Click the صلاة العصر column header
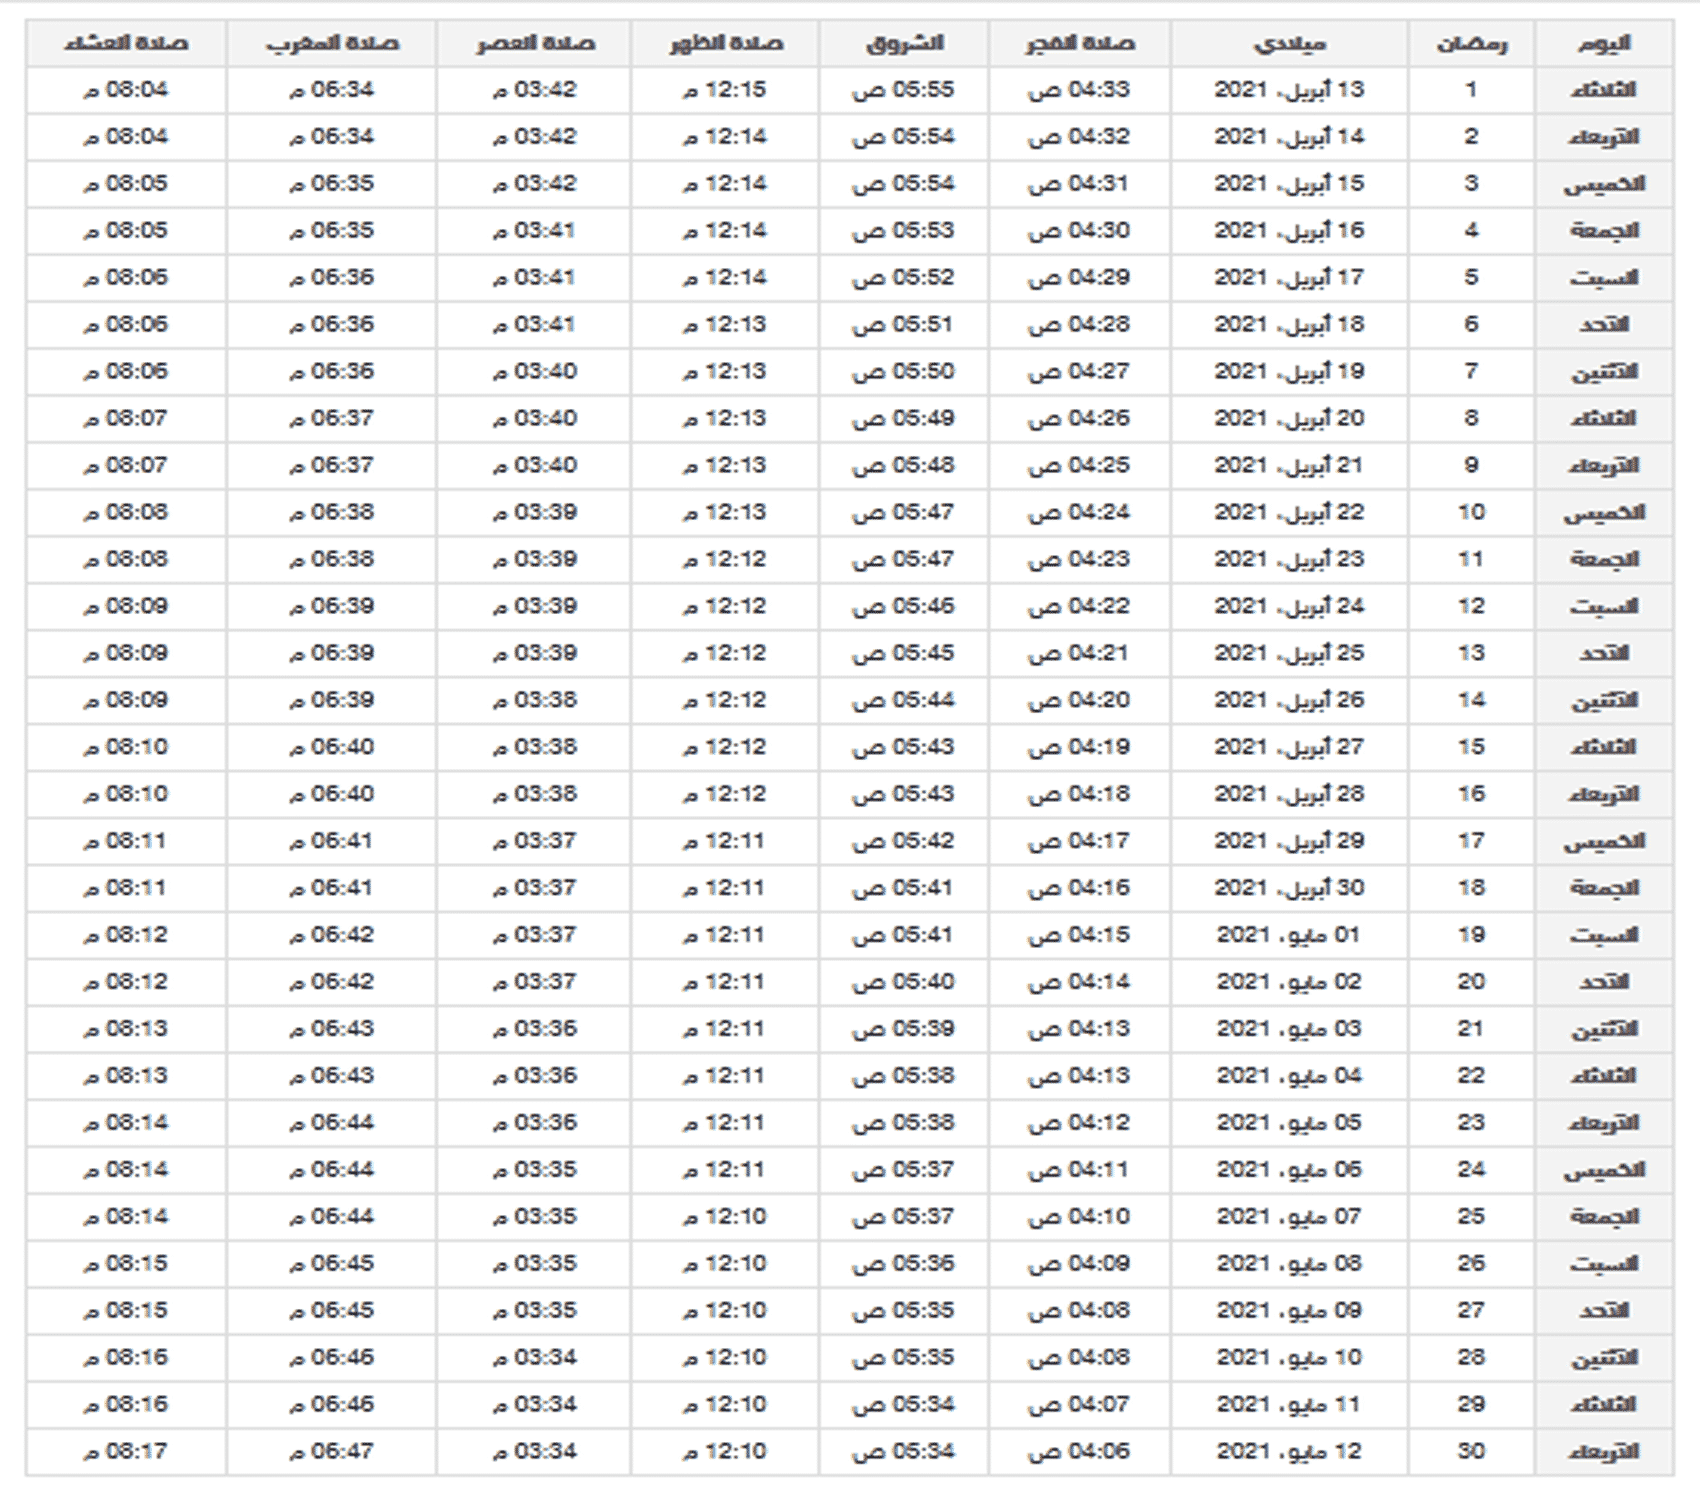Screen dimensions: 1700x1500 coord(534,43)
